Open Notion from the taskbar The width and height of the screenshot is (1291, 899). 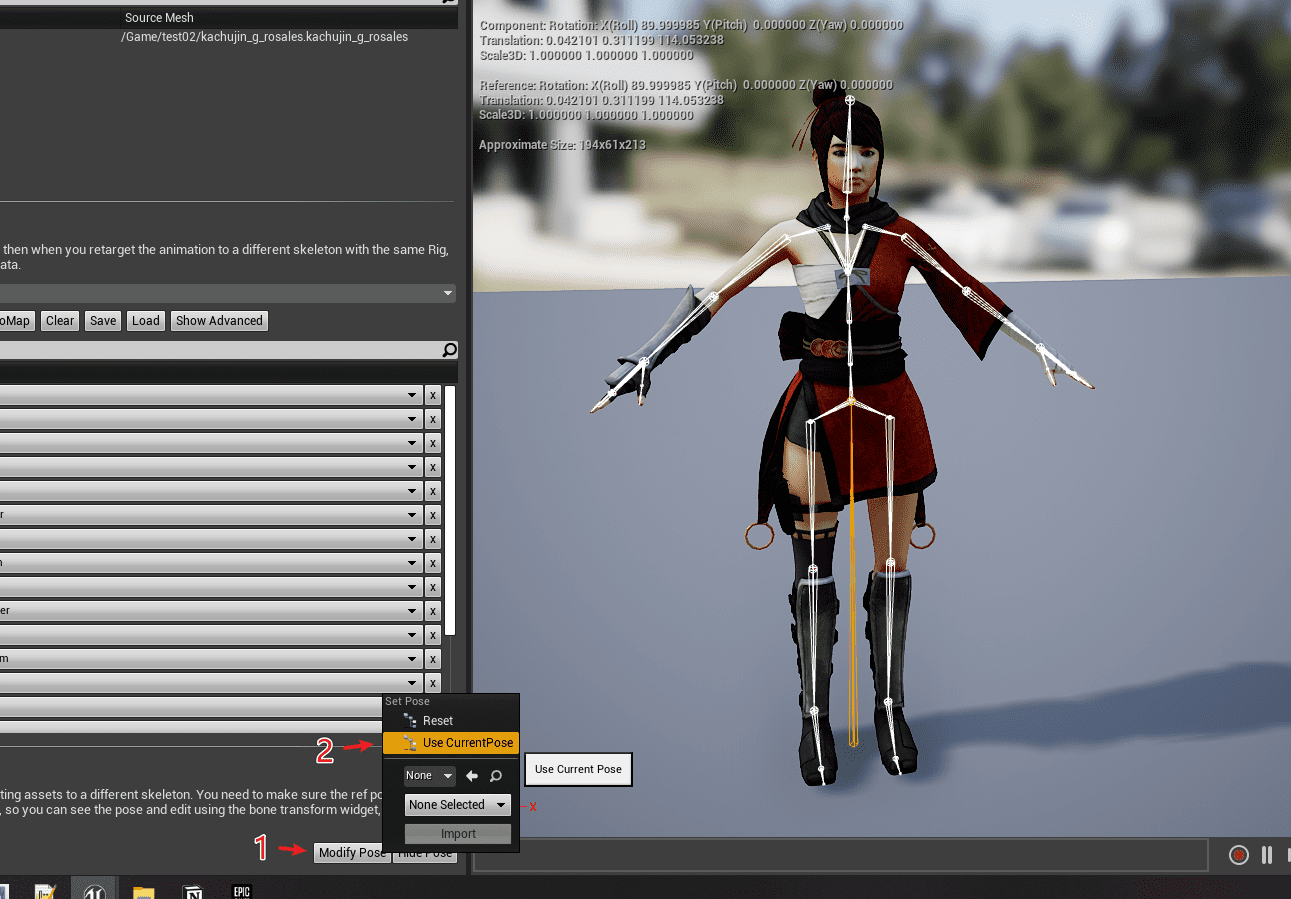tap(193, 890)
